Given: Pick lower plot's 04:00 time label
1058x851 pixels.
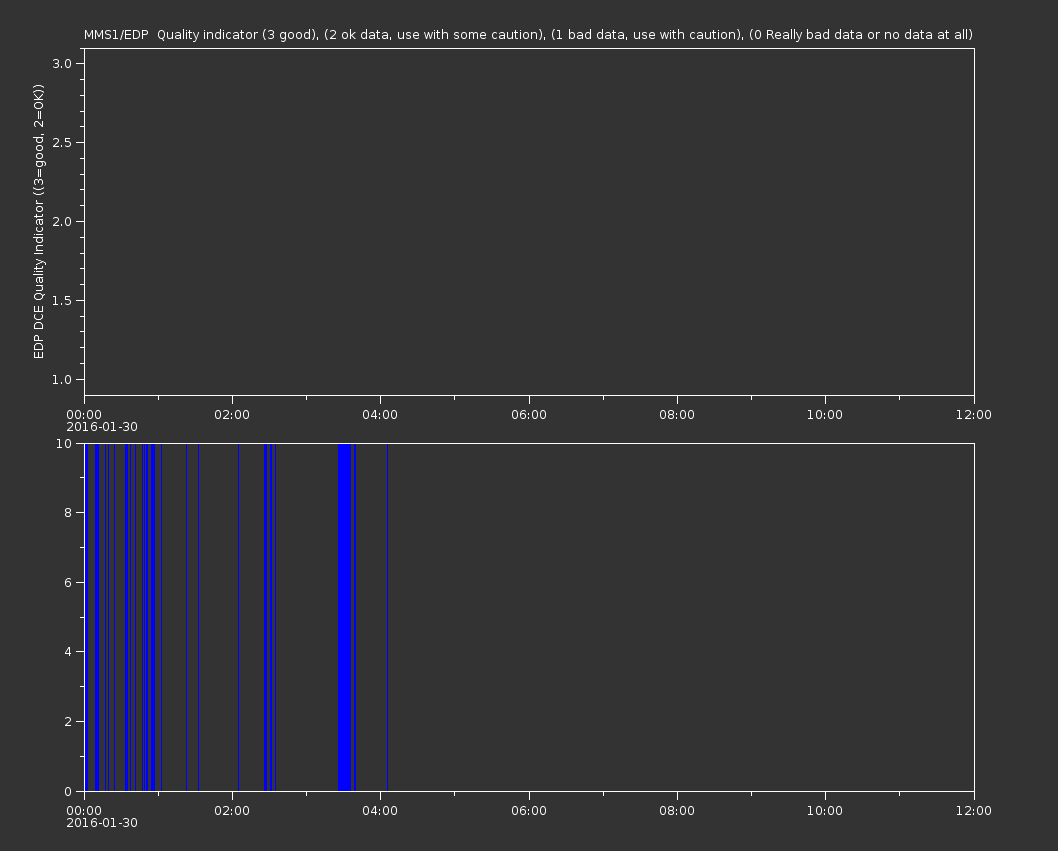Looking at the screenshot, I should 380,810.
